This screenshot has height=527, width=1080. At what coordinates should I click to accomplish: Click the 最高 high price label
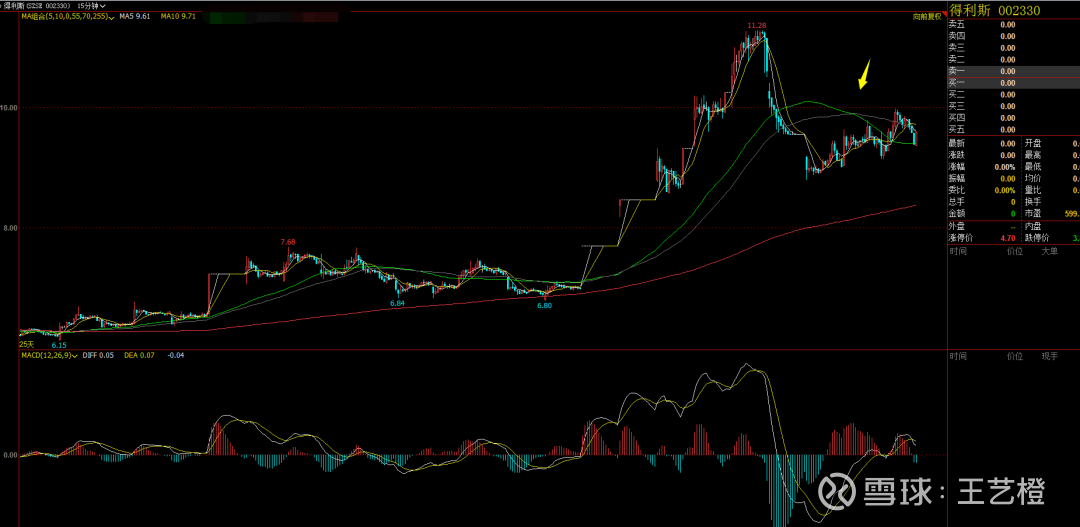click(x=1032, y=155)
